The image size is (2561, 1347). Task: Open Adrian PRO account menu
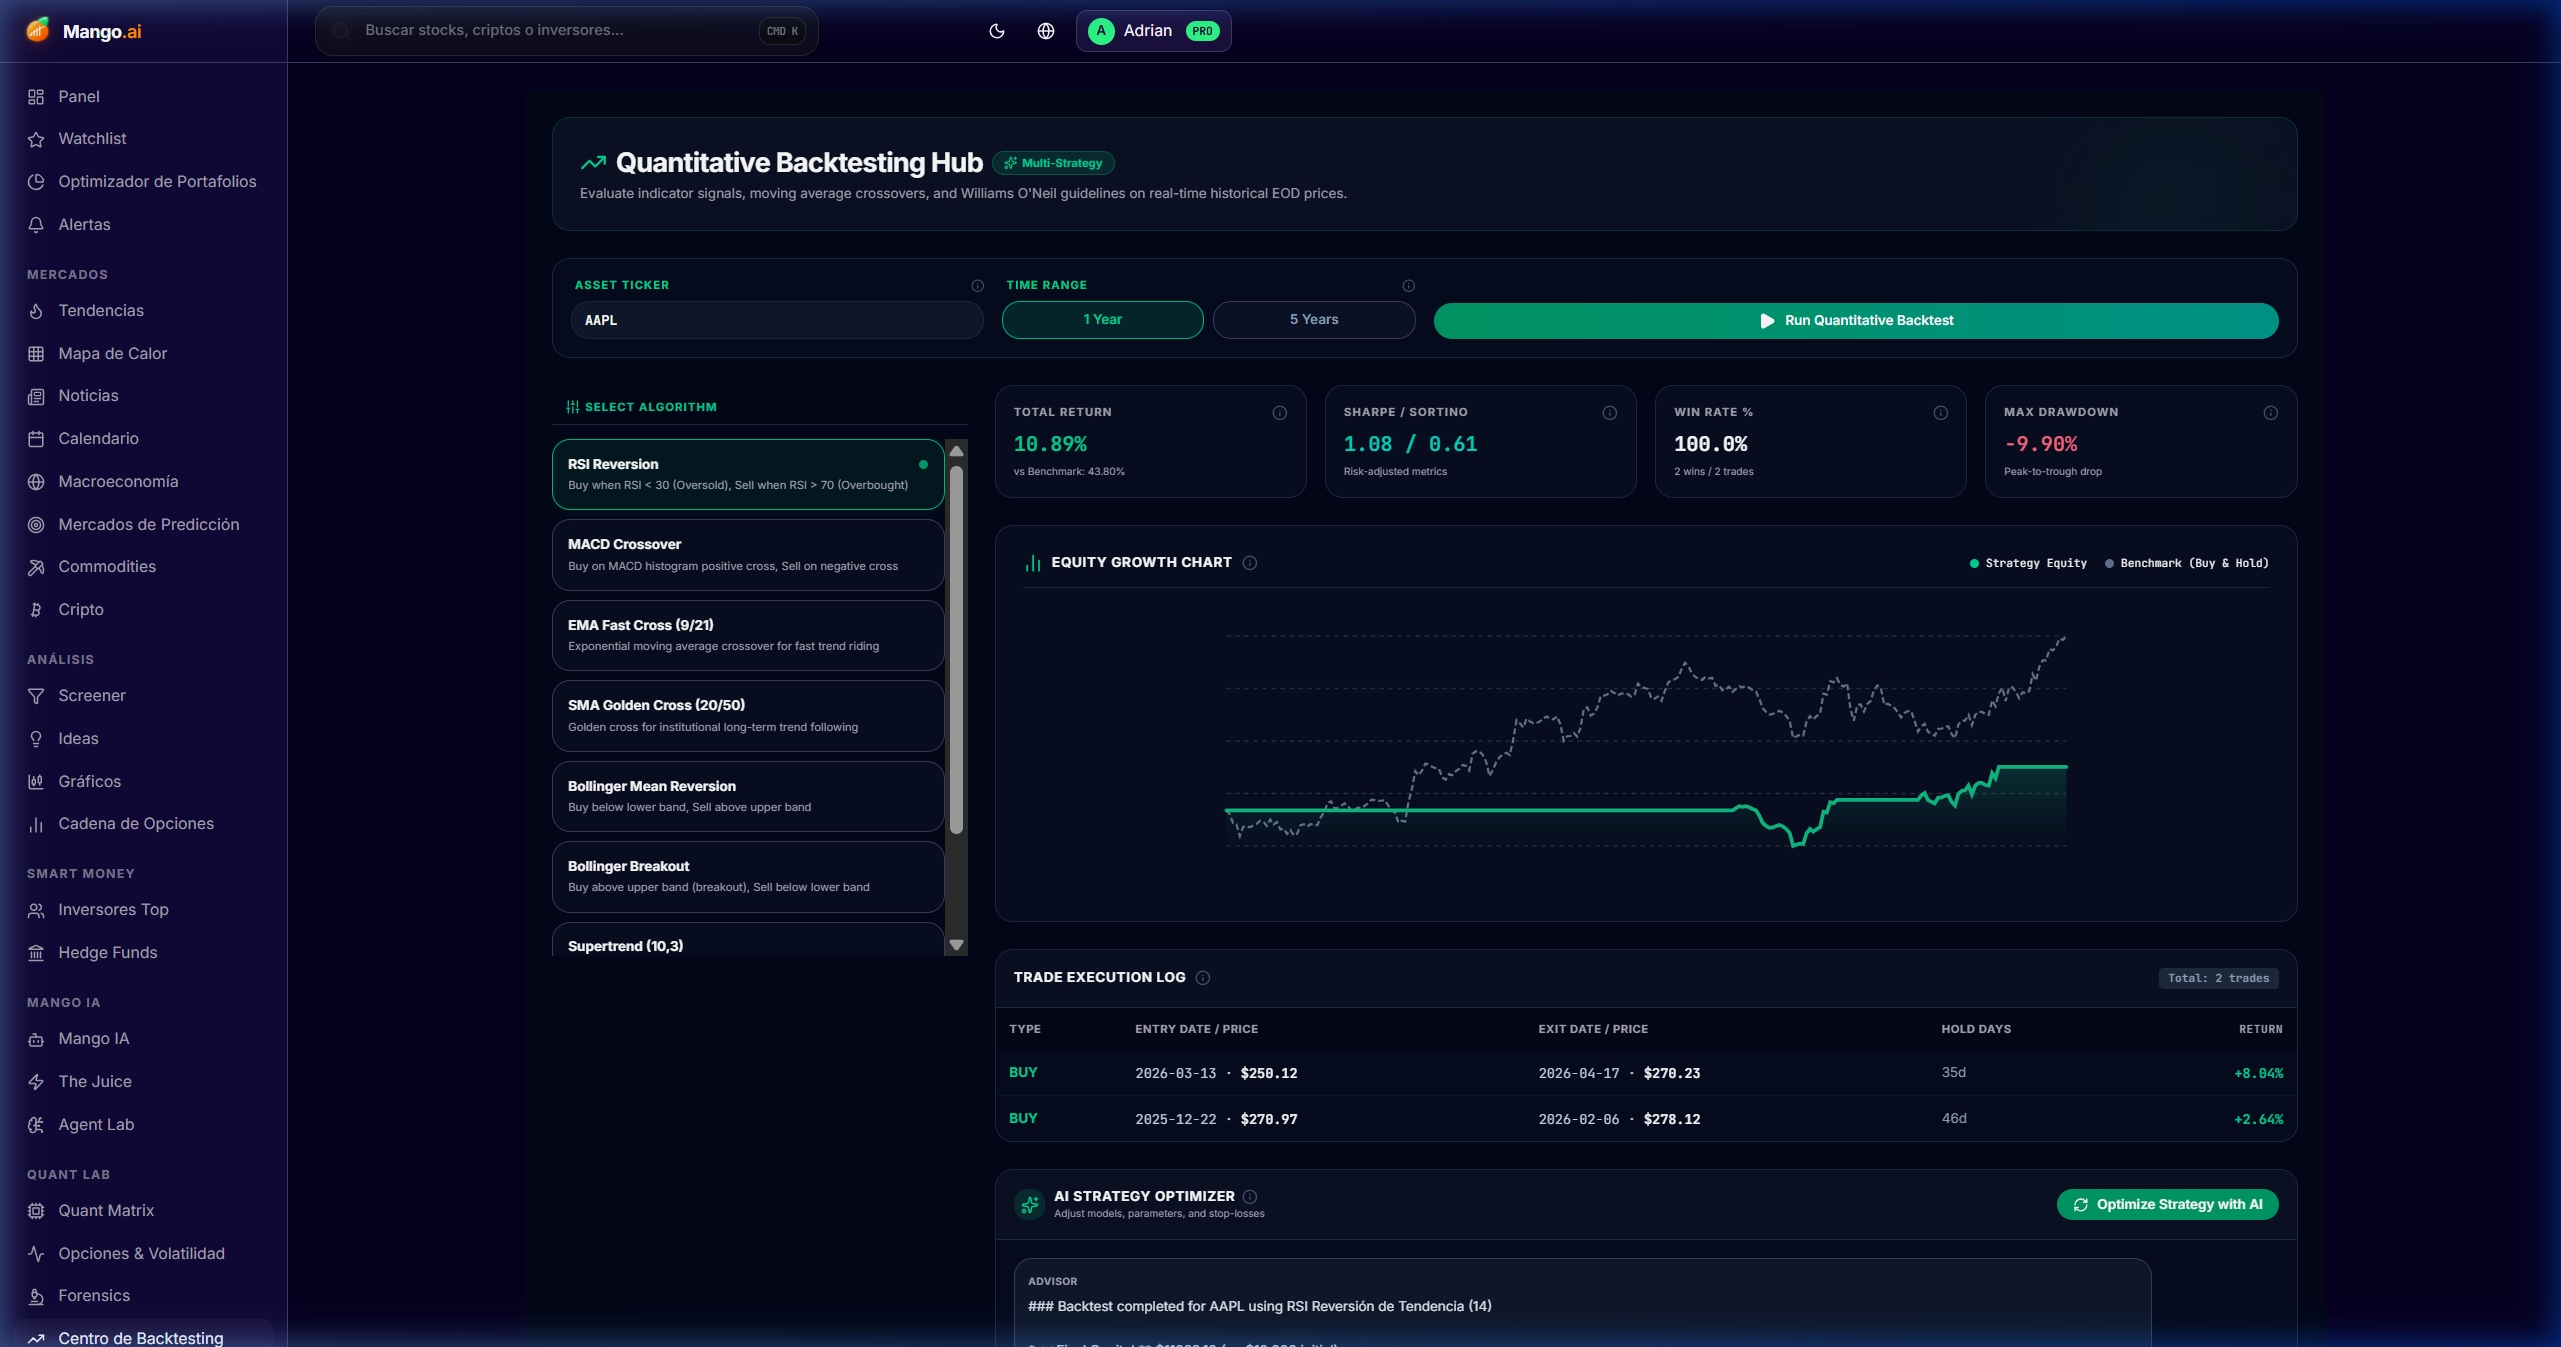coord(1153,31)
